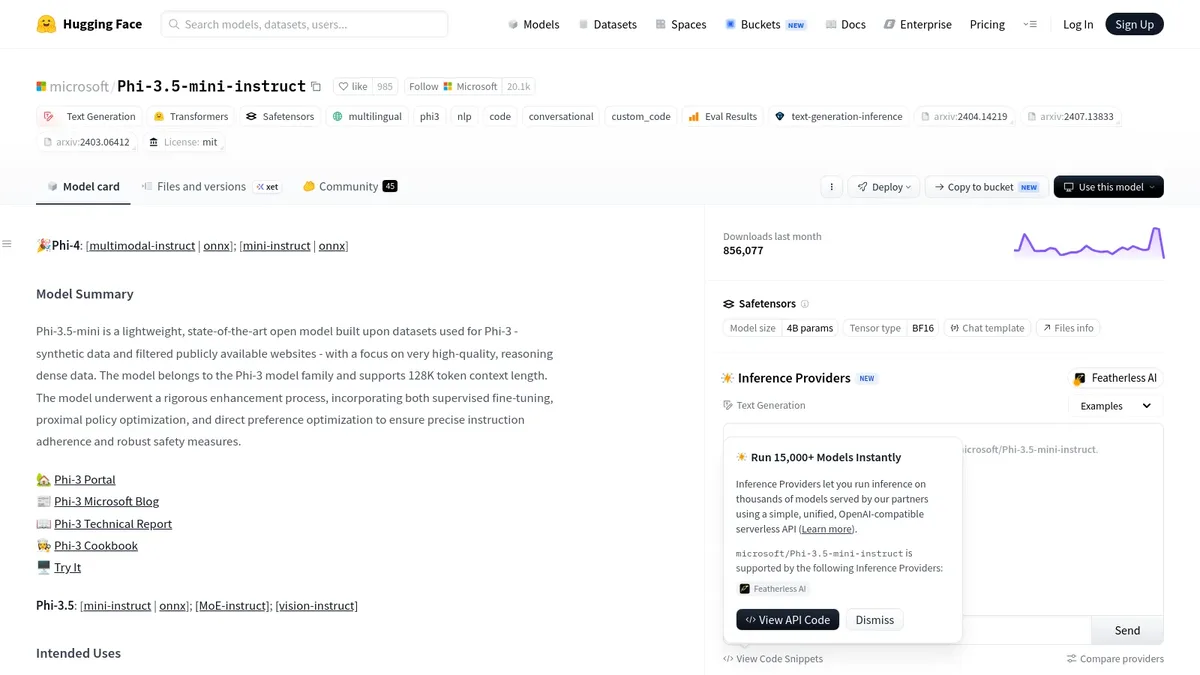
Task: Expand the Examples dropdown
Action: [1116, 406]
